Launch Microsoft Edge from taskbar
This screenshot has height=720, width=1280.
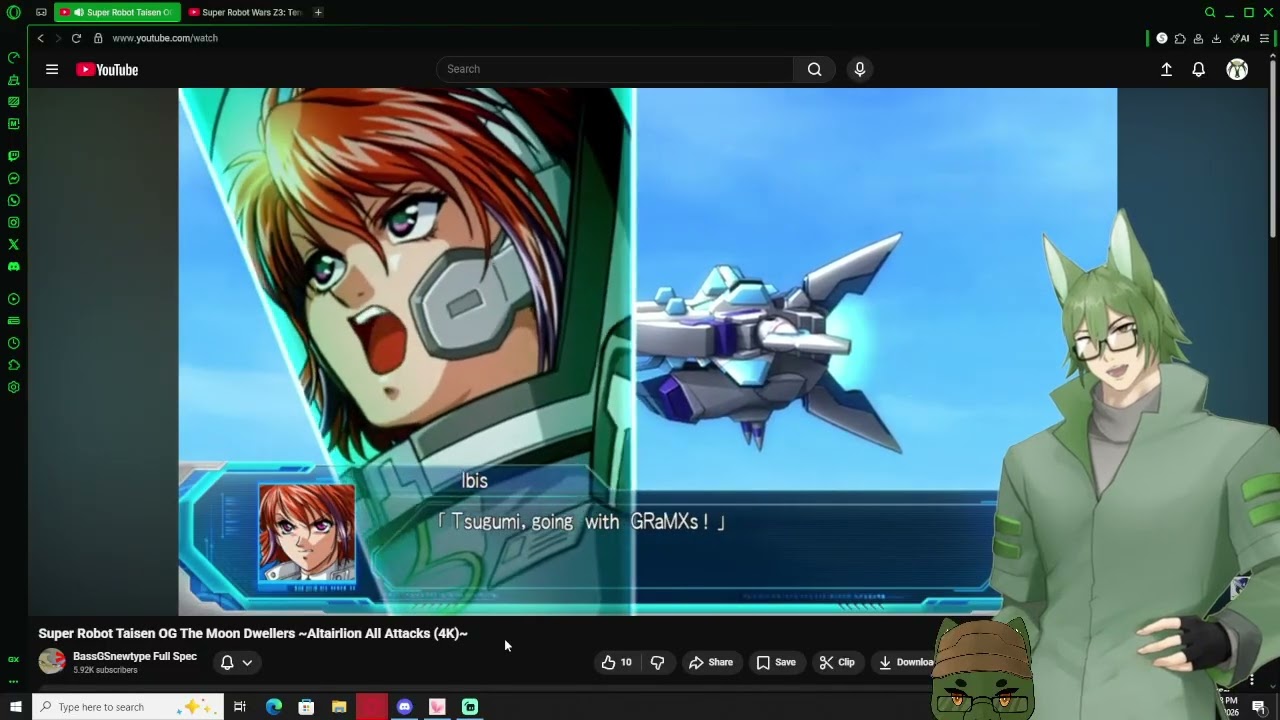coord(273,707)
